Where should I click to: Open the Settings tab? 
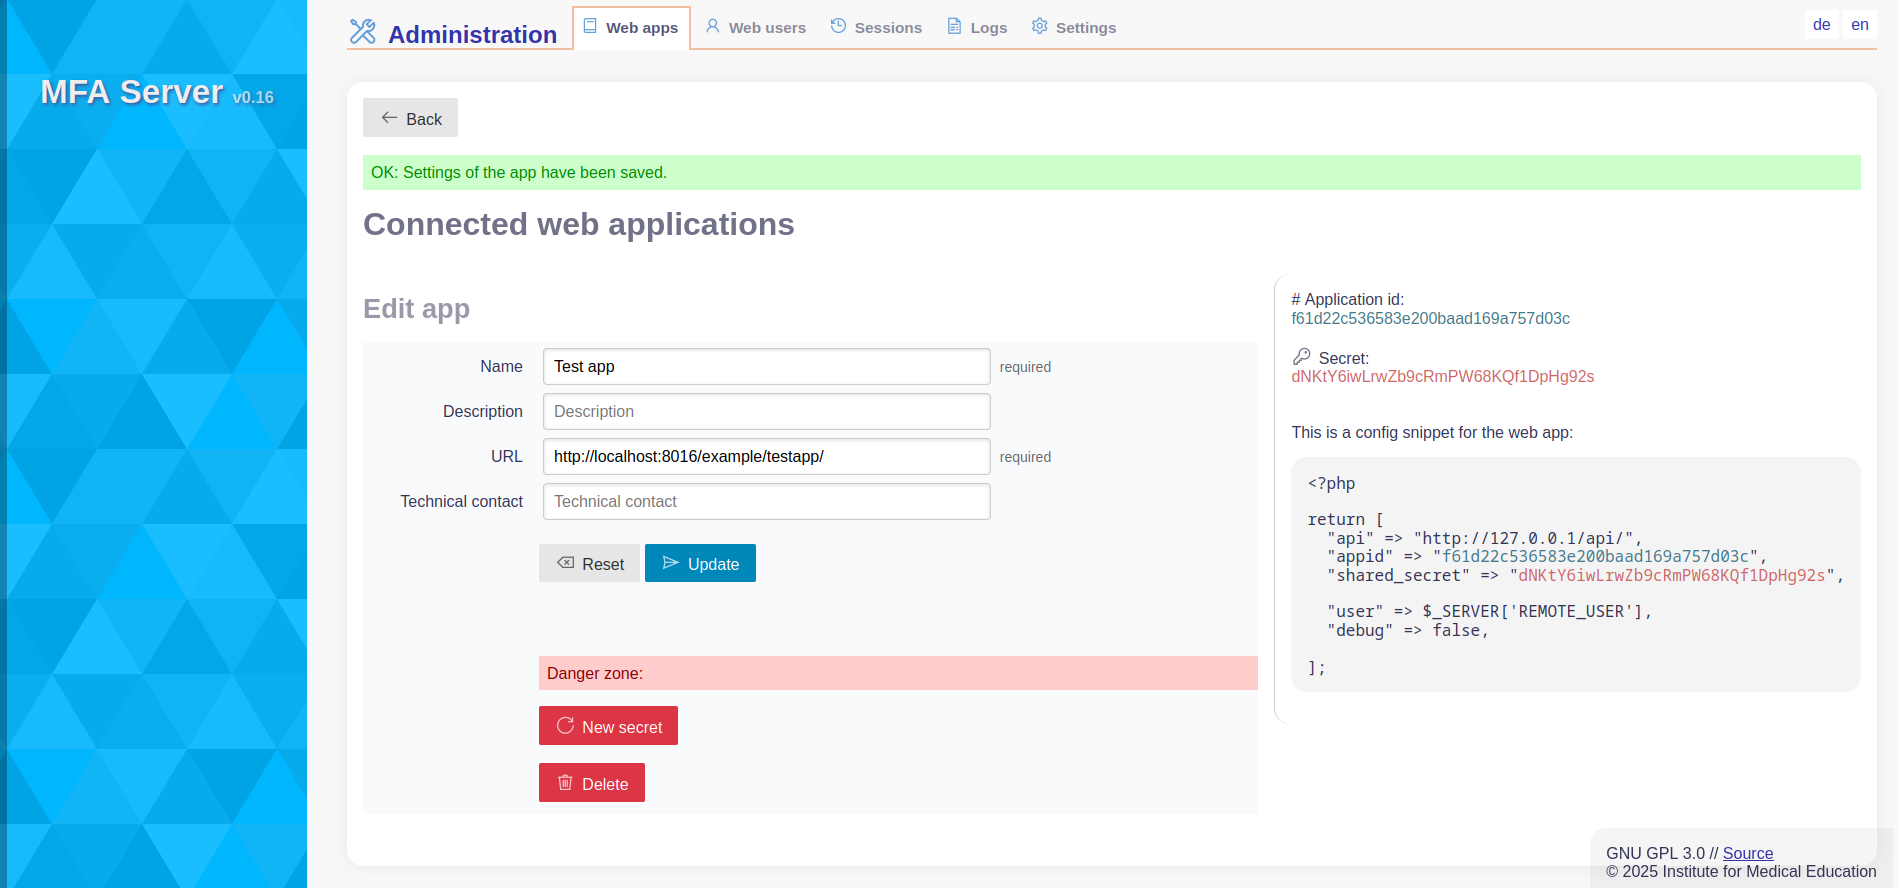click(1073, 27)
